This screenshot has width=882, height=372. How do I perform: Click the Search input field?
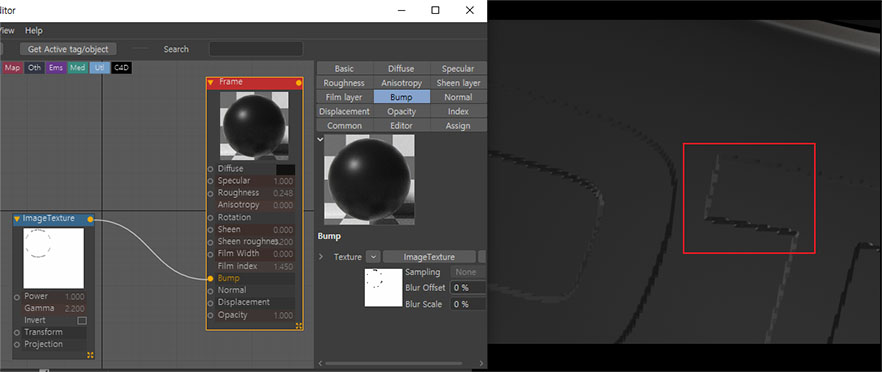click(256, 49)
